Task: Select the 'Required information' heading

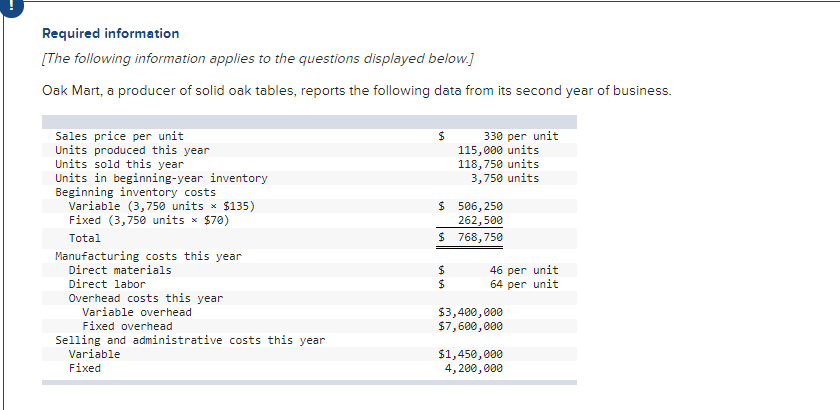Action: (111, 34)
